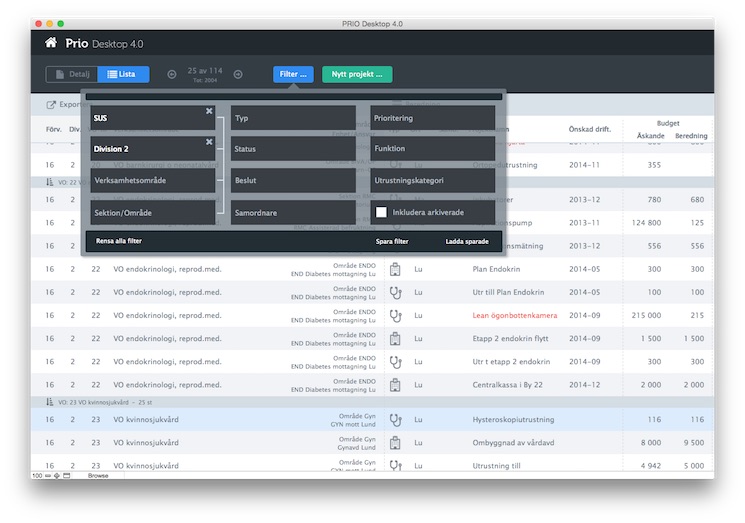Switch to Lista view
The height and width of the screenshot is (523, 745).
(123, 74)
